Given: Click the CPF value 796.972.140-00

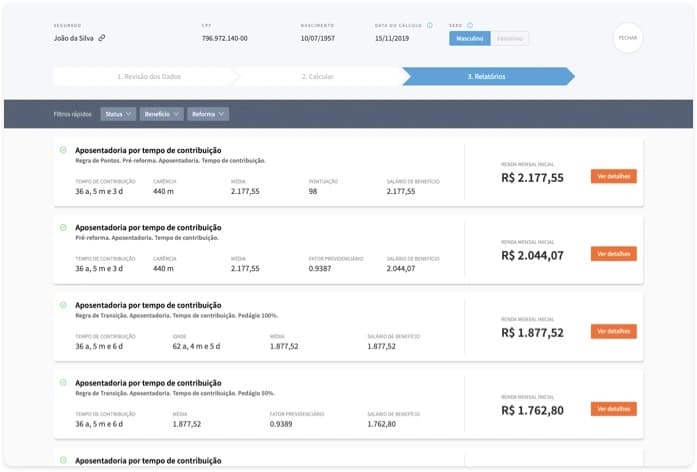Looking at the screenshot, I should pyautogui.click(x=224, y=38).
